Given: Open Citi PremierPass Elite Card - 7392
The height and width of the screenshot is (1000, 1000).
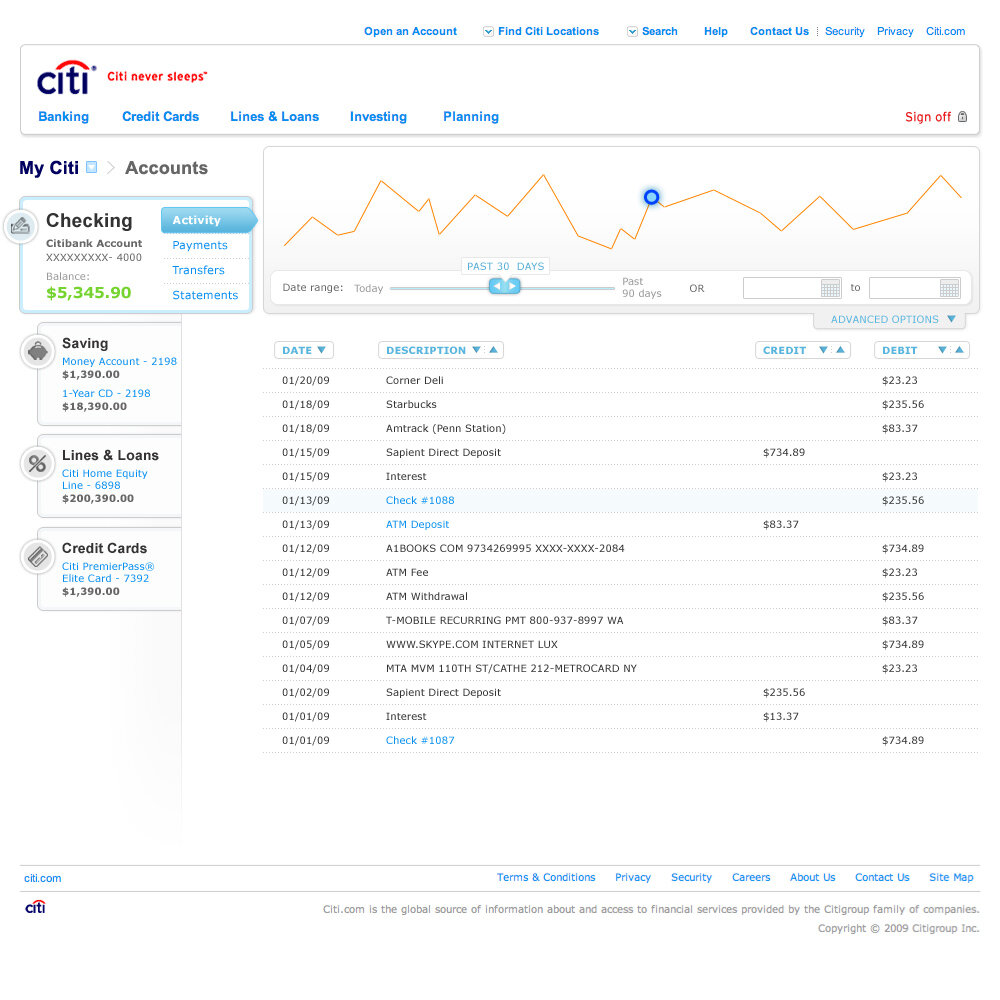Looking at the screenshot, I should point(108,572).
